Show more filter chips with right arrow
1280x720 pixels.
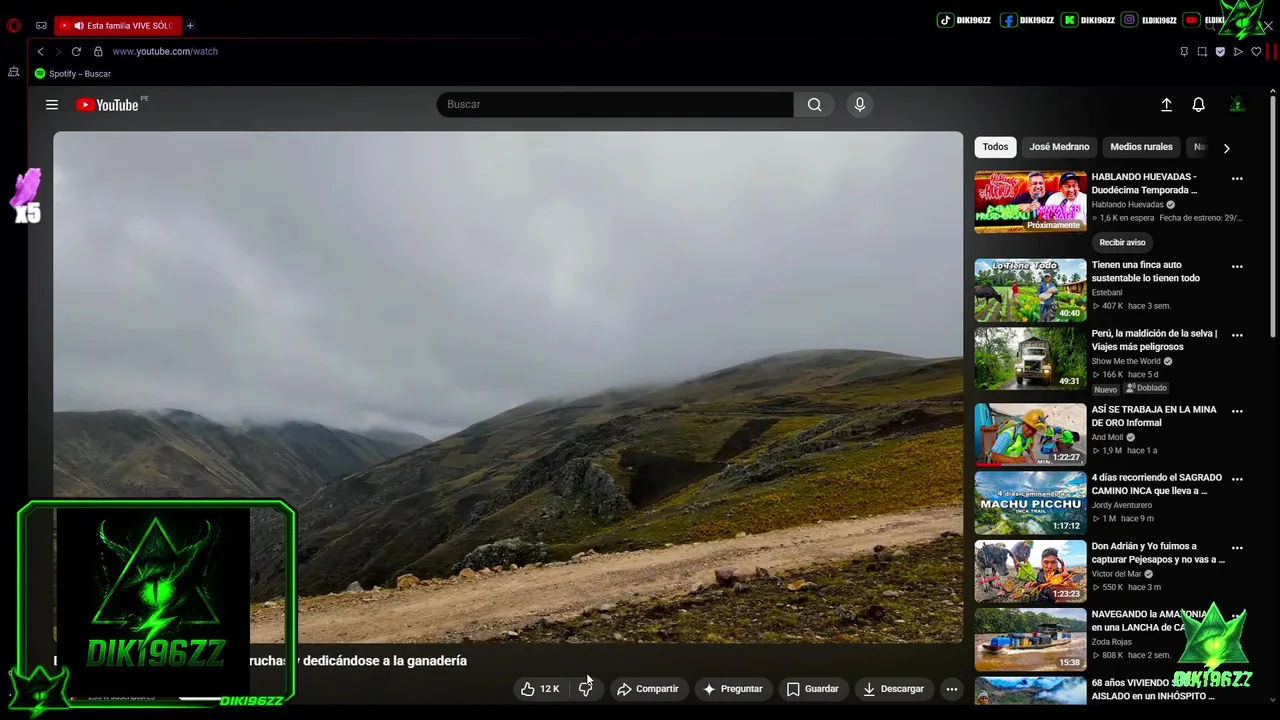tap(1226, 148)
